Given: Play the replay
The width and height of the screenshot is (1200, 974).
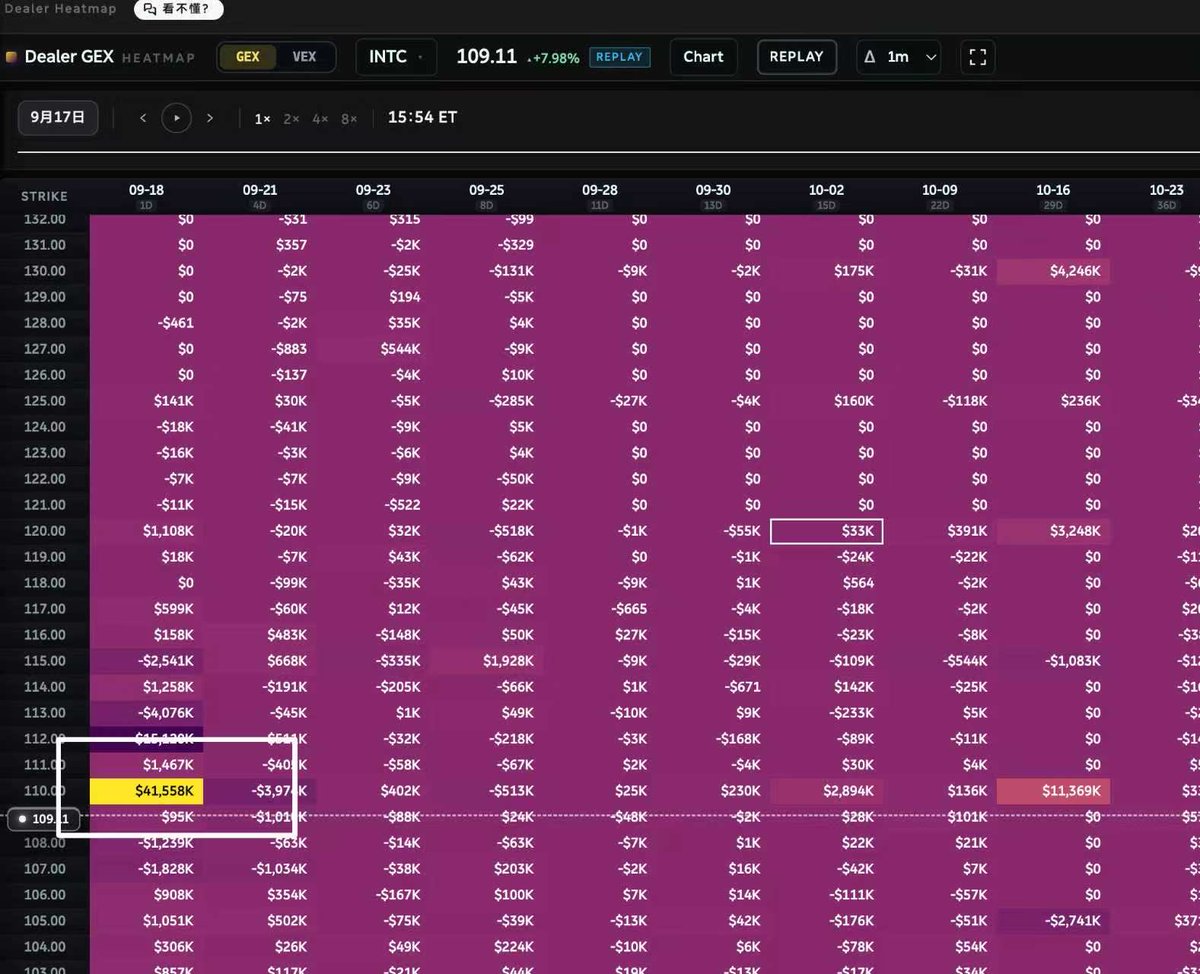Looking at the screenshot, I should point(177,118).
